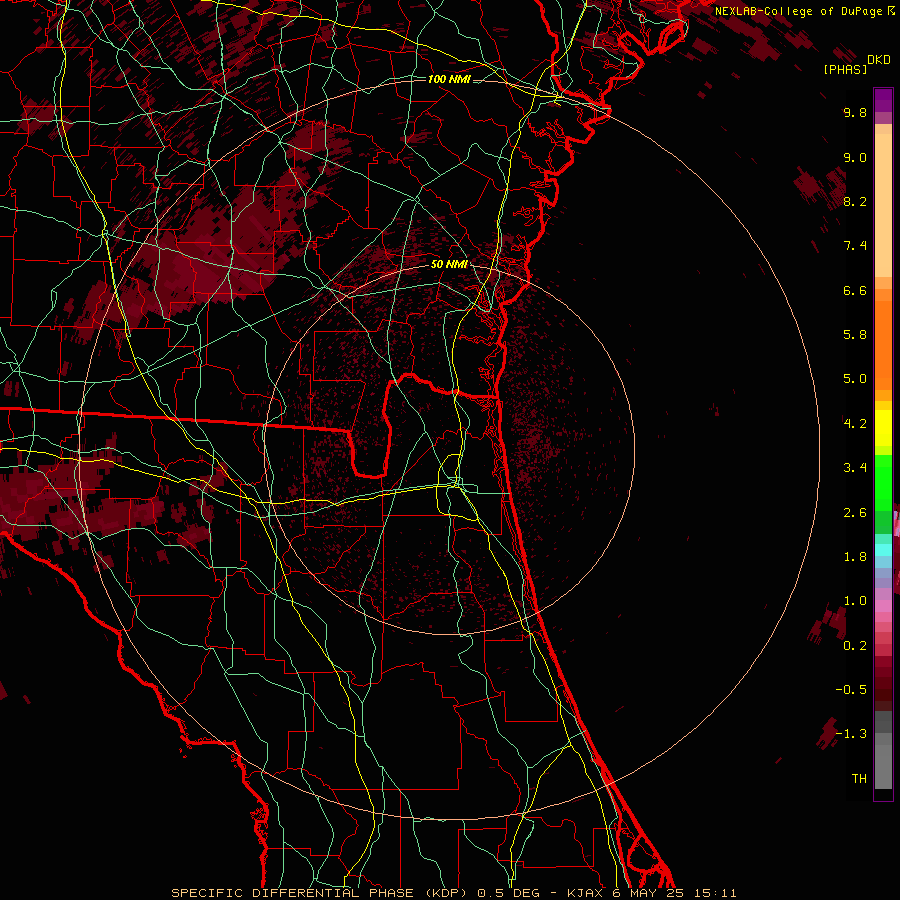Click the 50 NMI range ring label
This screenshot has height=900, width=900.
449,264
